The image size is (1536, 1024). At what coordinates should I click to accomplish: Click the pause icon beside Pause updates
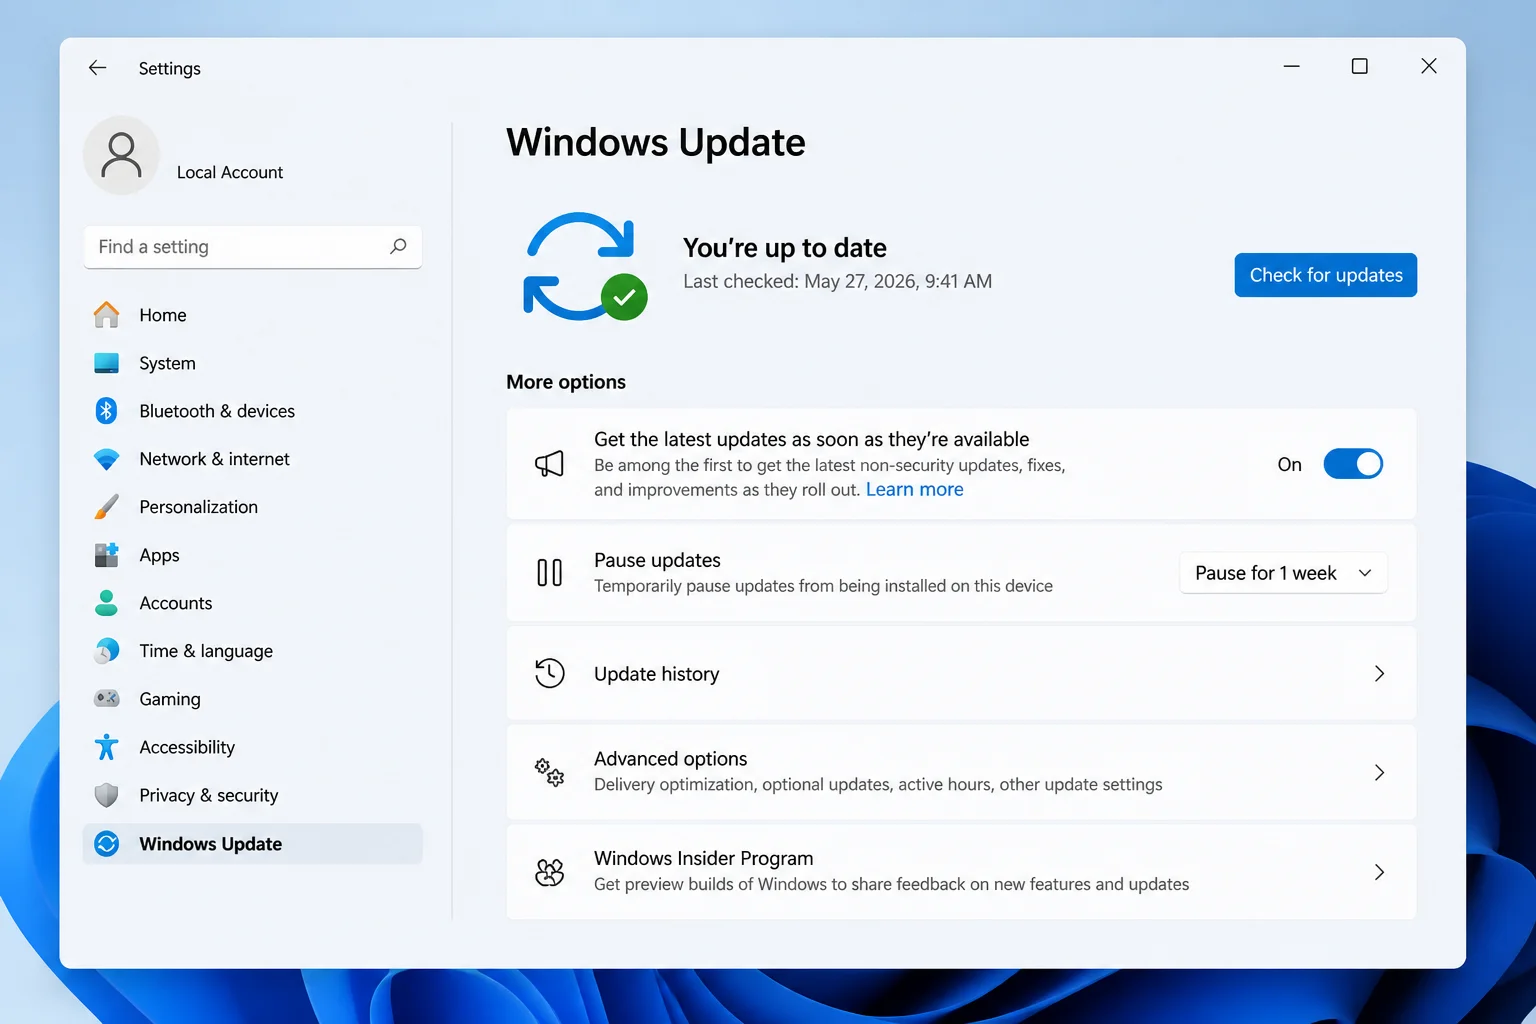549,573
